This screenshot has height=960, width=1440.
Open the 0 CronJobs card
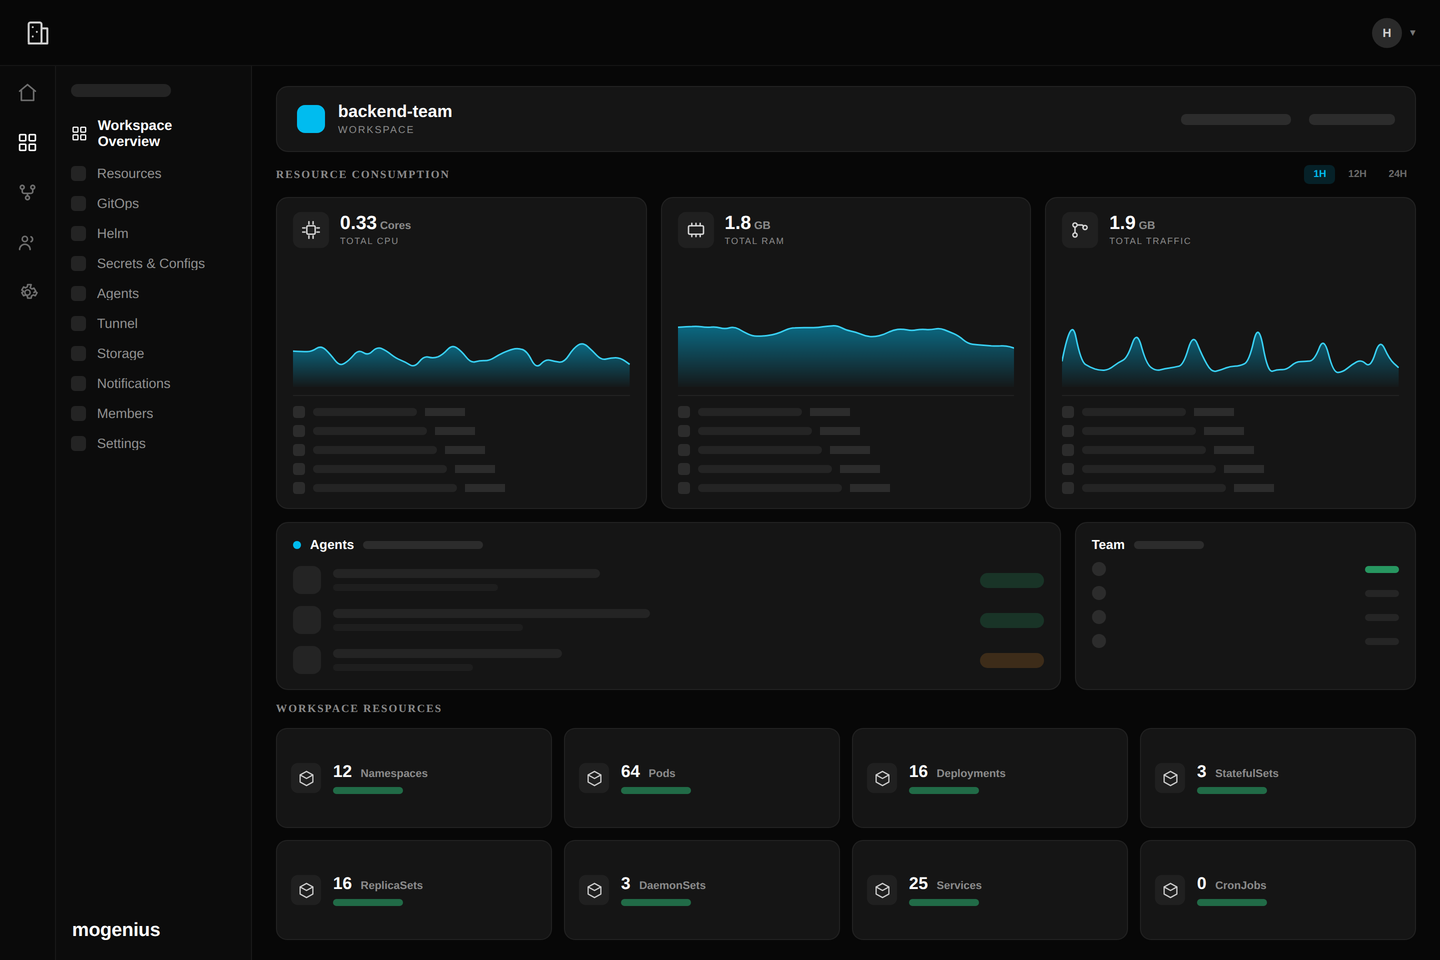click(x=1278, y=890)
